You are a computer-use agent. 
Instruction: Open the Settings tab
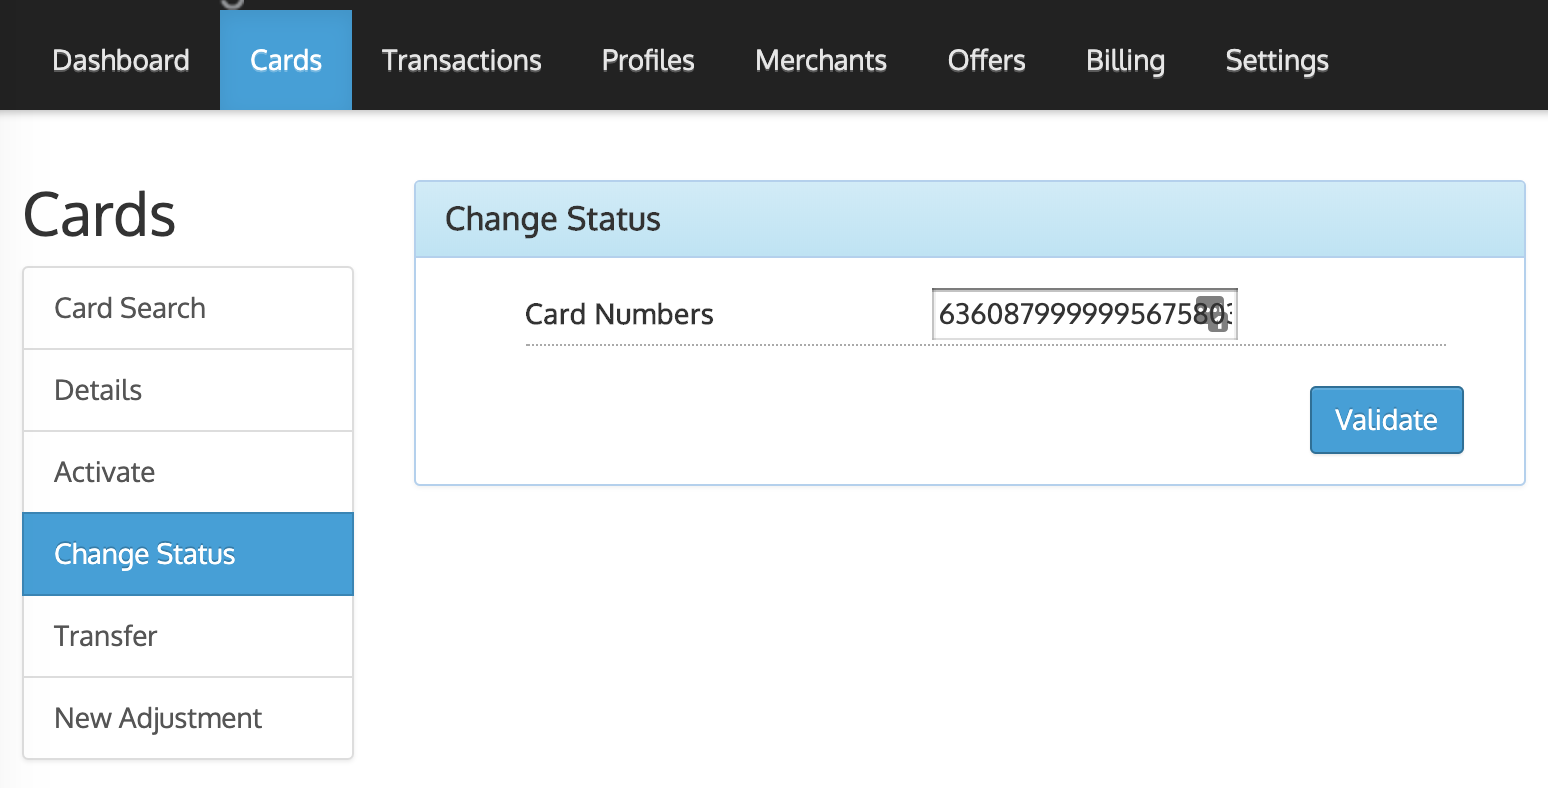click(1277, 61)
